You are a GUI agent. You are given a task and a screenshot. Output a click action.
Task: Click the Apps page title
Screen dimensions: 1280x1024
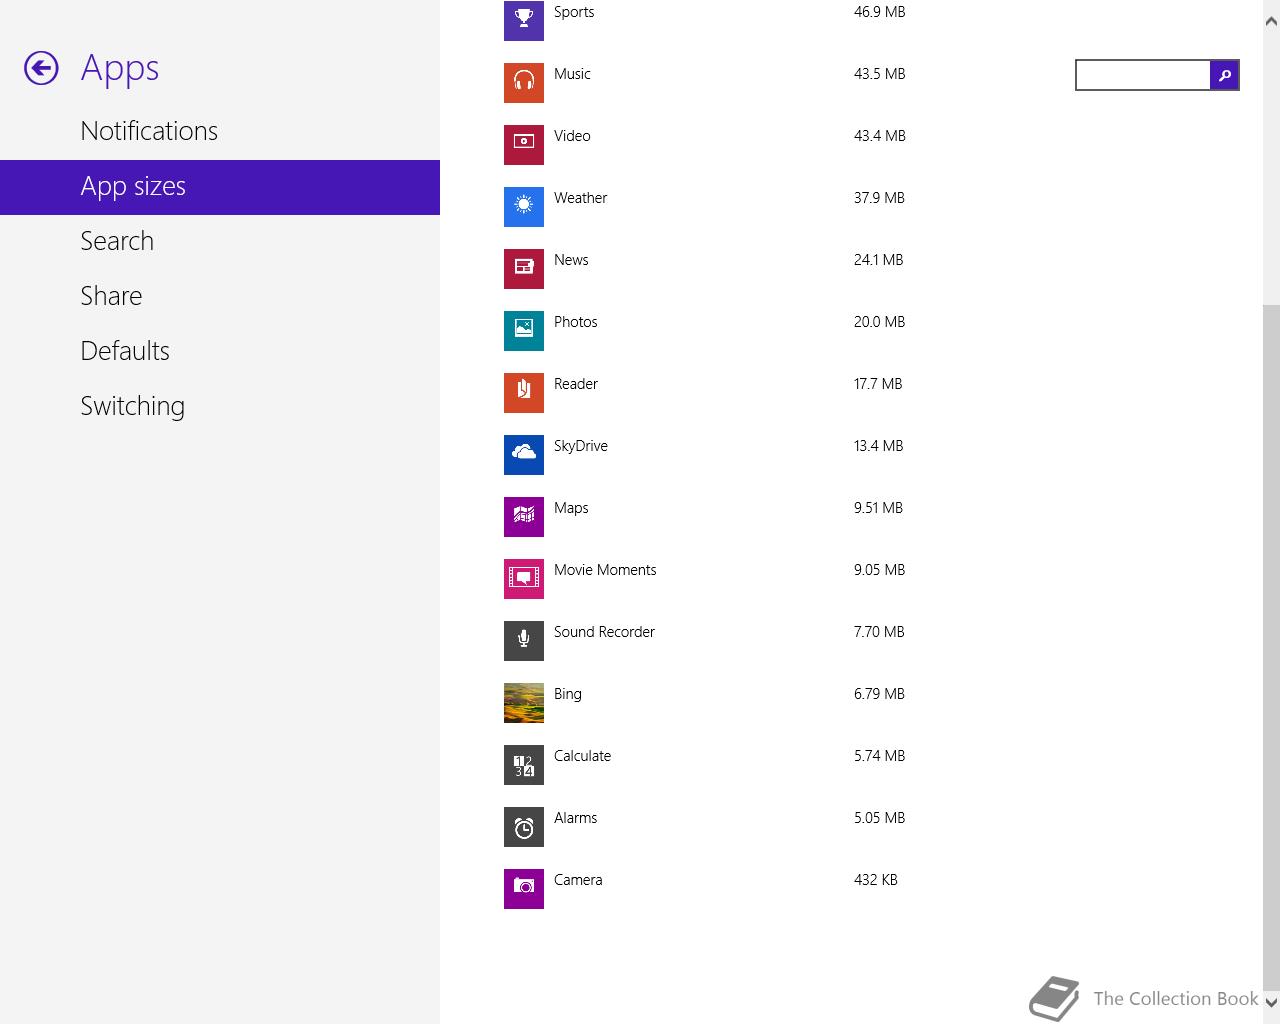tap(120, 69)
